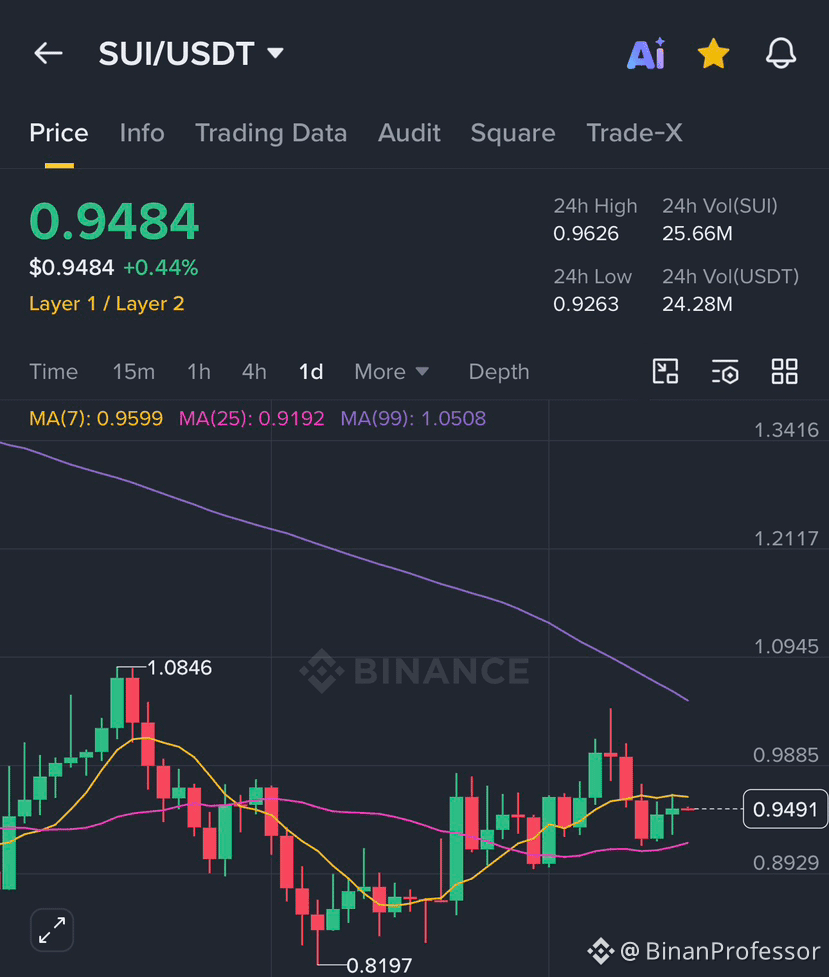The width and height of the screenshot is (829, 977).
Task: Tap the 24h High value 0.9626
Action: click(586, 234)
